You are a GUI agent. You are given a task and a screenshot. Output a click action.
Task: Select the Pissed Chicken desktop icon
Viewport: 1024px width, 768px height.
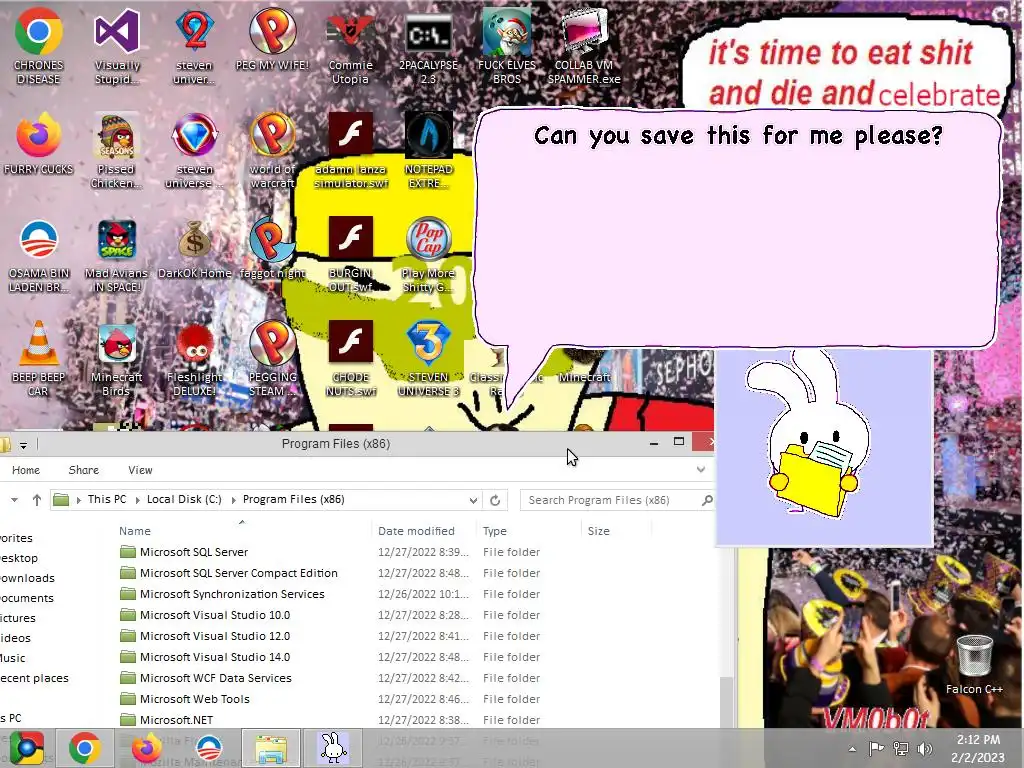(116, 150)
